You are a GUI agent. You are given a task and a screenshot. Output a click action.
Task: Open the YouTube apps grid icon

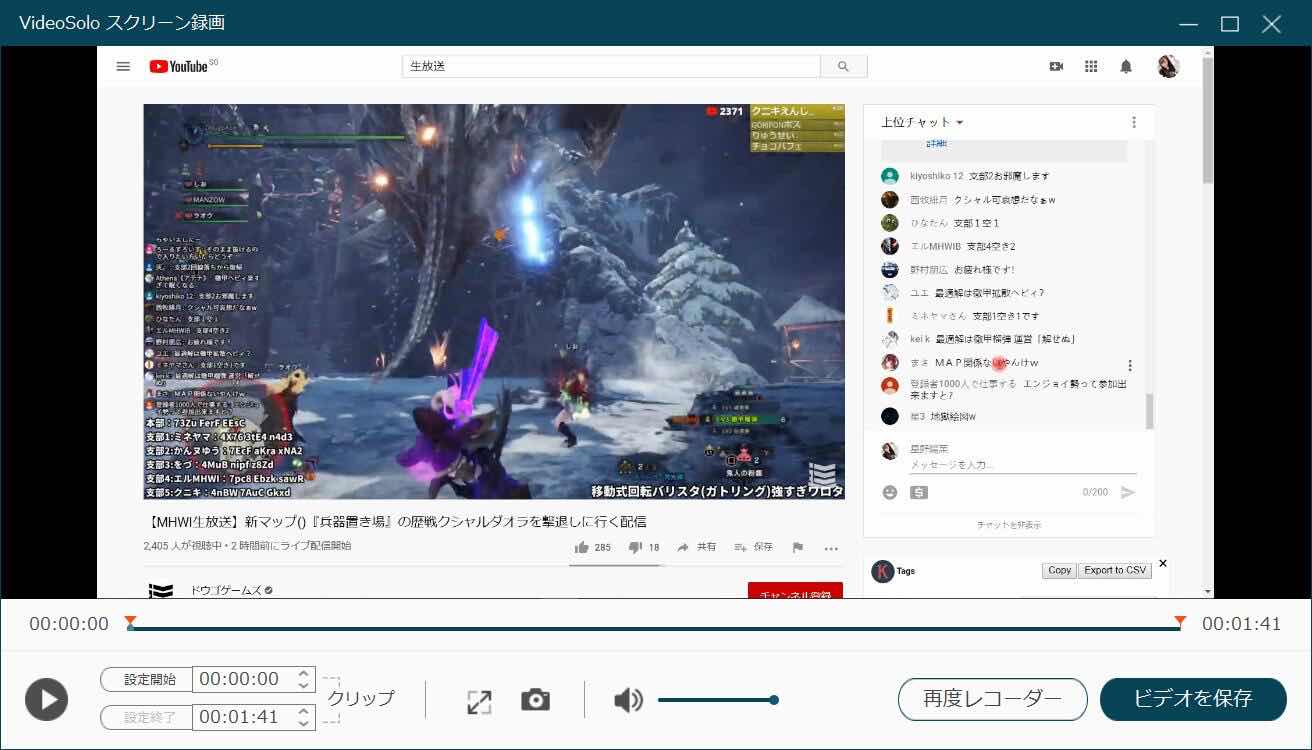(1091, 66)
